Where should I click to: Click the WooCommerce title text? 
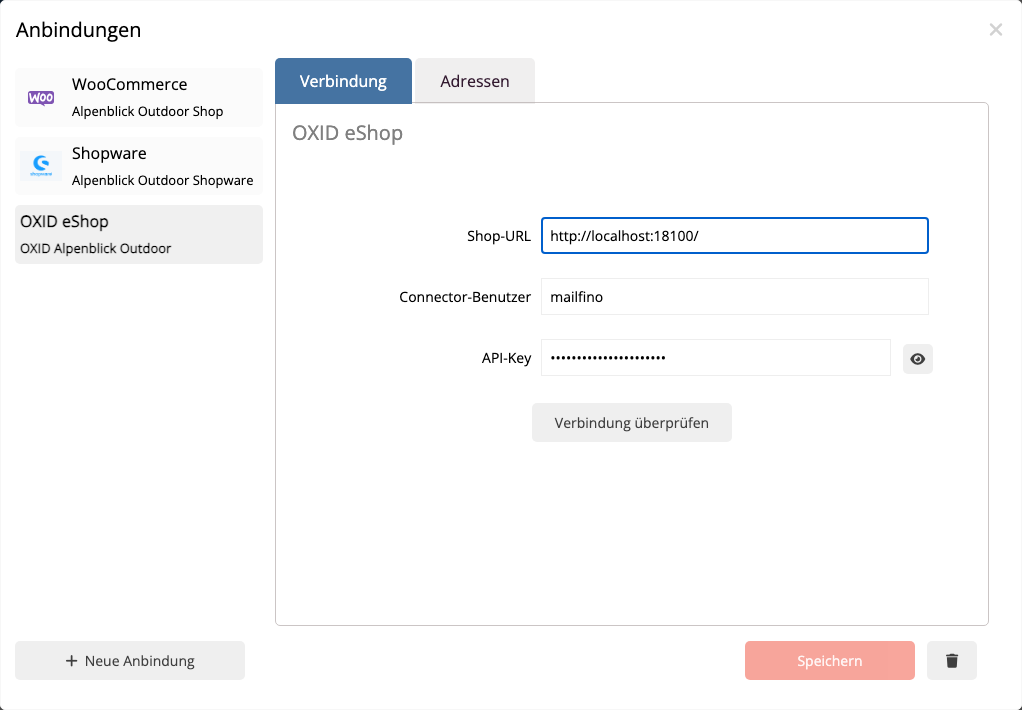[130, 84]
